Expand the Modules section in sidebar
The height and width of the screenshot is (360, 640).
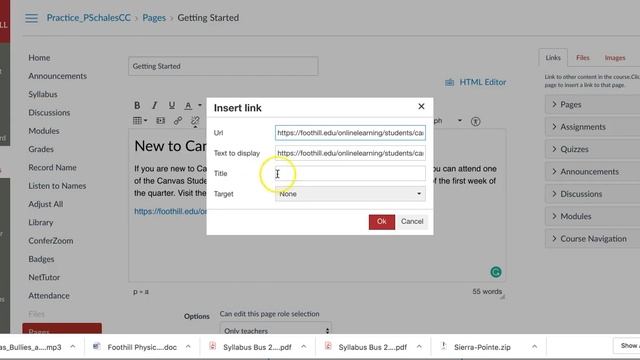[592, 216]
